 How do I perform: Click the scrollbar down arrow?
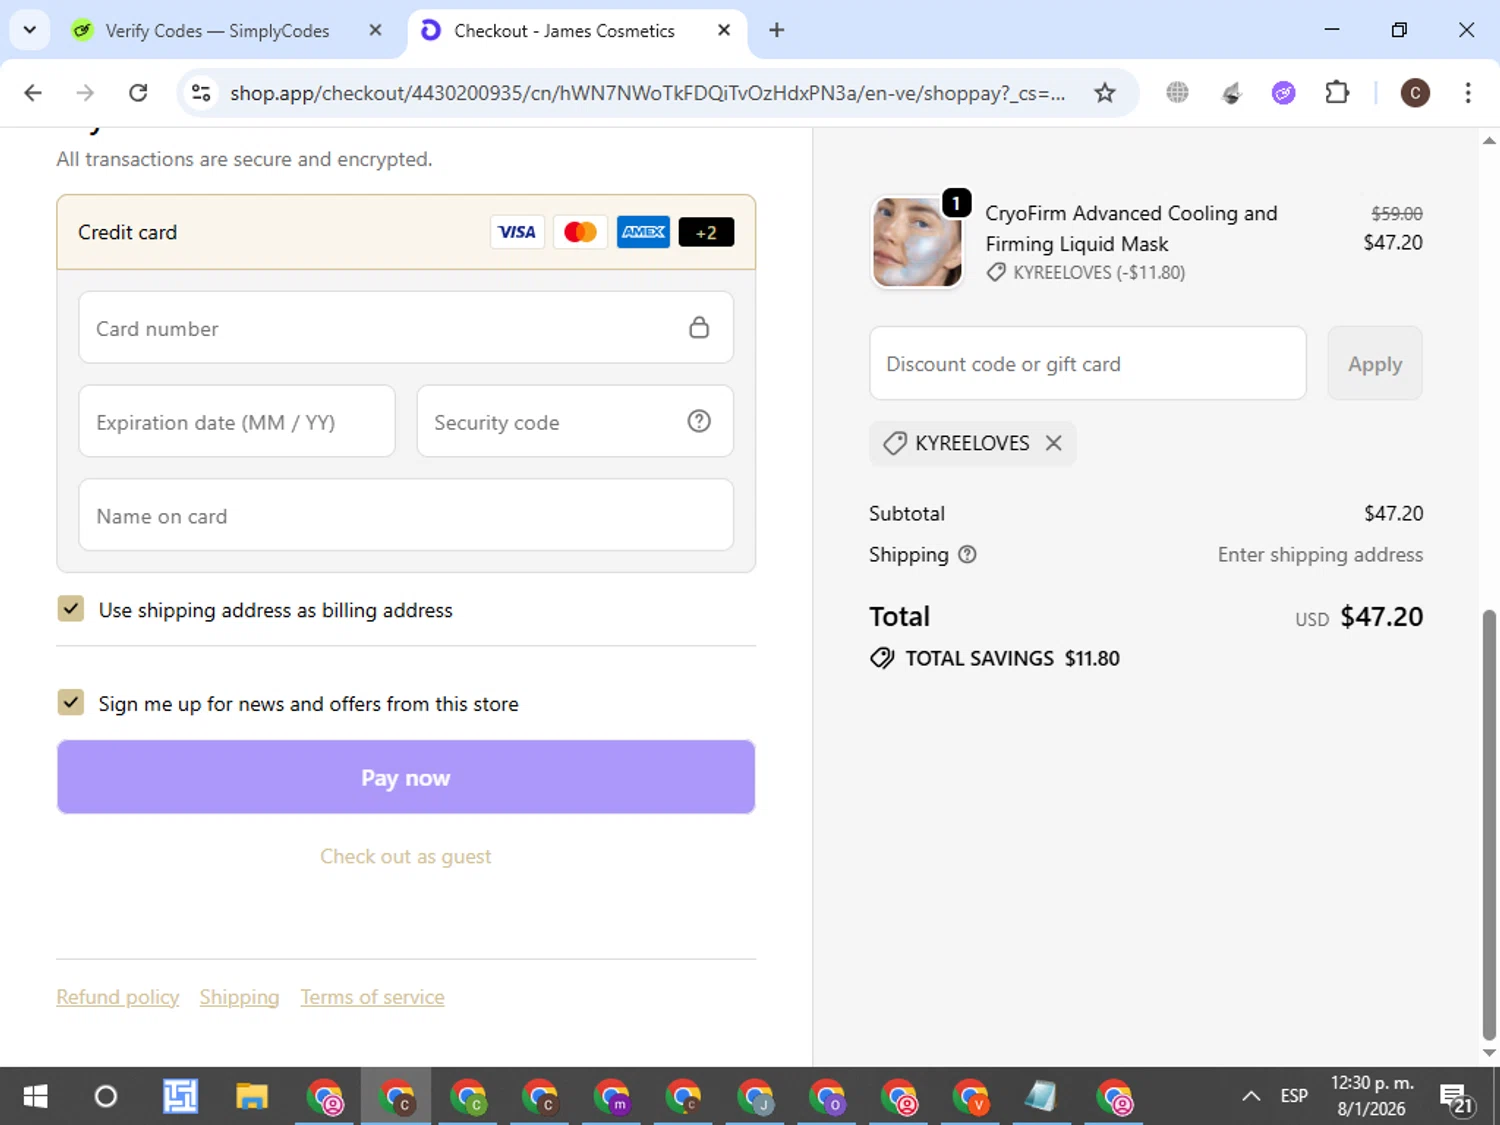pyautogui.click(x=1489, y=1053)
